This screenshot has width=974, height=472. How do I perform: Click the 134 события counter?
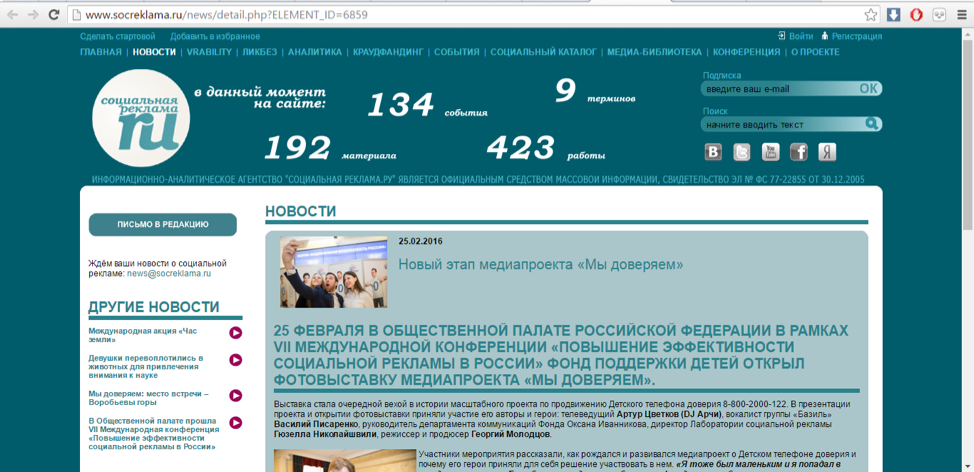tap(427, 105)
